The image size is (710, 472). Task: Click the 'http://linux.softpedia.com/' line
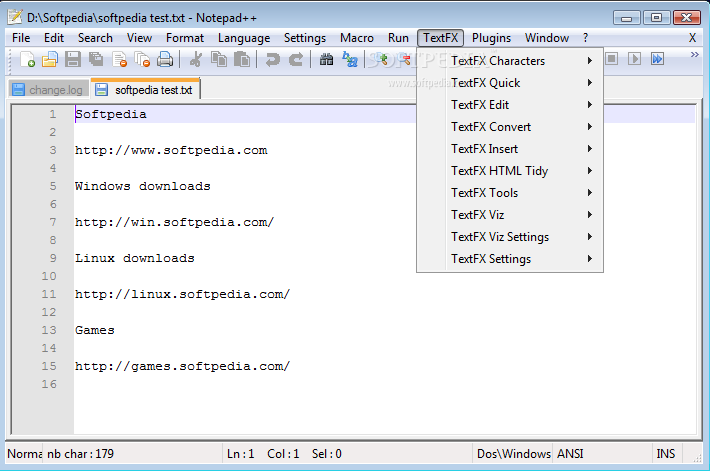pyautogui.click(x=182, y=294)
